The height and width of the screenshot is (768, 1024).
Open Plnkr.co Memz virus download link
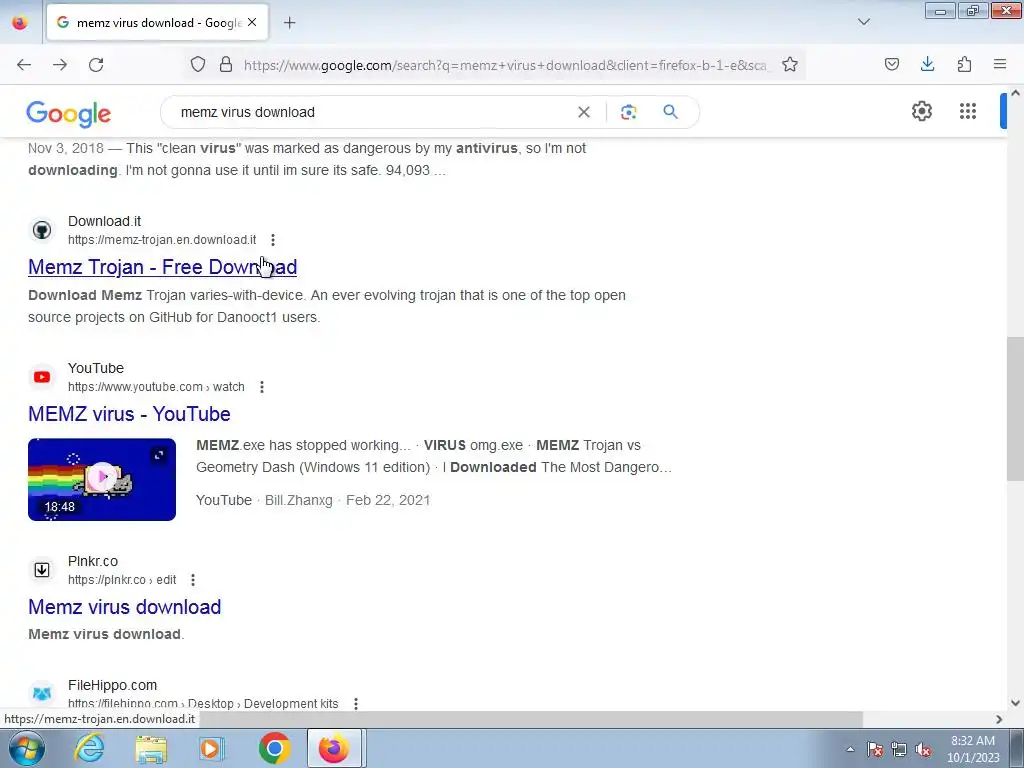(x=125, y=607)
